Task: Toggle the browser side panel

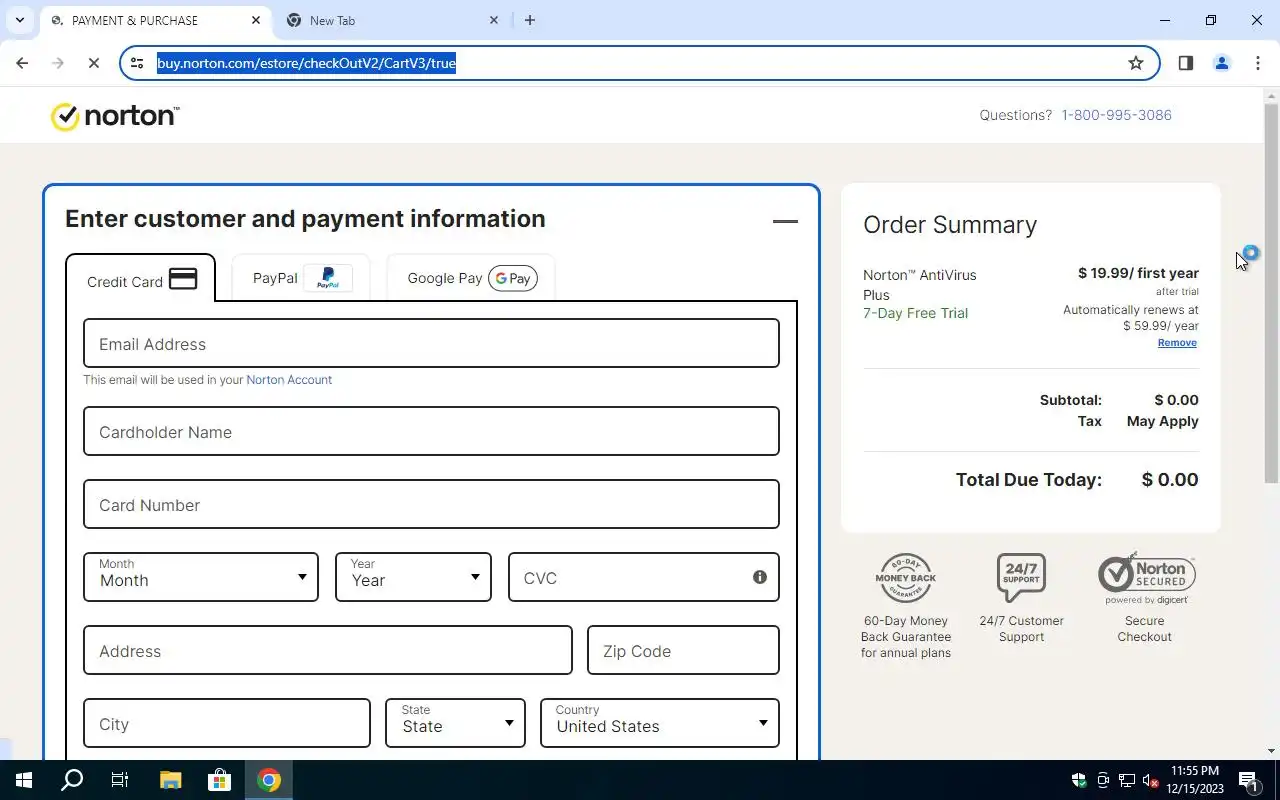Action: 1186,63
